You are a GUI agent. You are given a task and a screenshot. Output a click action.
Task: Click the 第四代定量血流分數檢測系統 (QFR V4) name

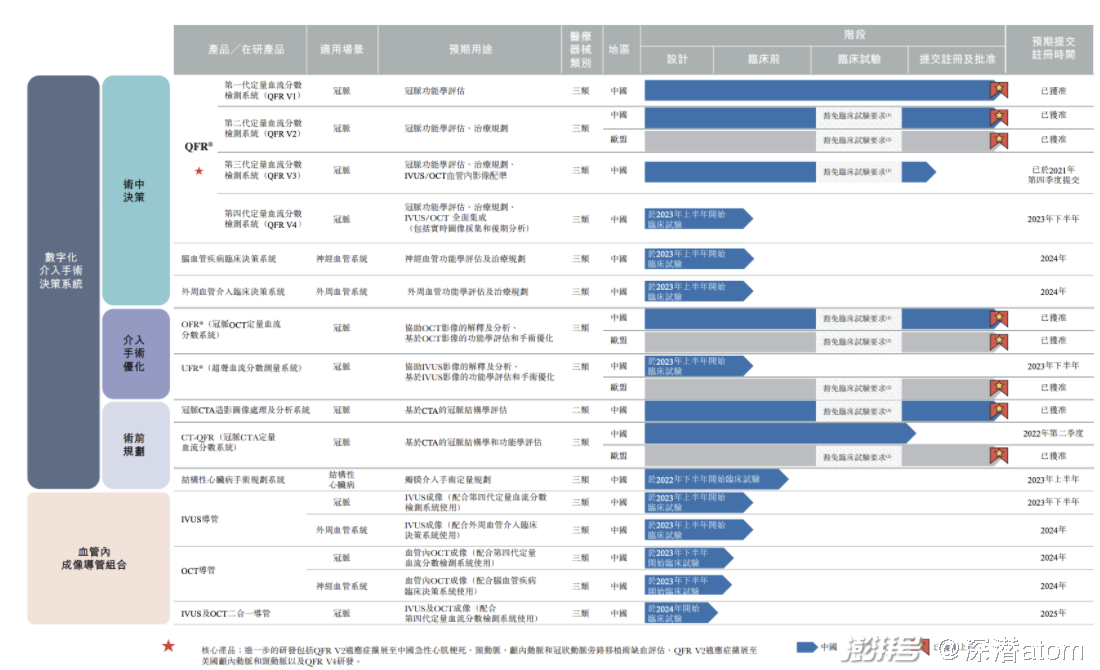(263, 219)
